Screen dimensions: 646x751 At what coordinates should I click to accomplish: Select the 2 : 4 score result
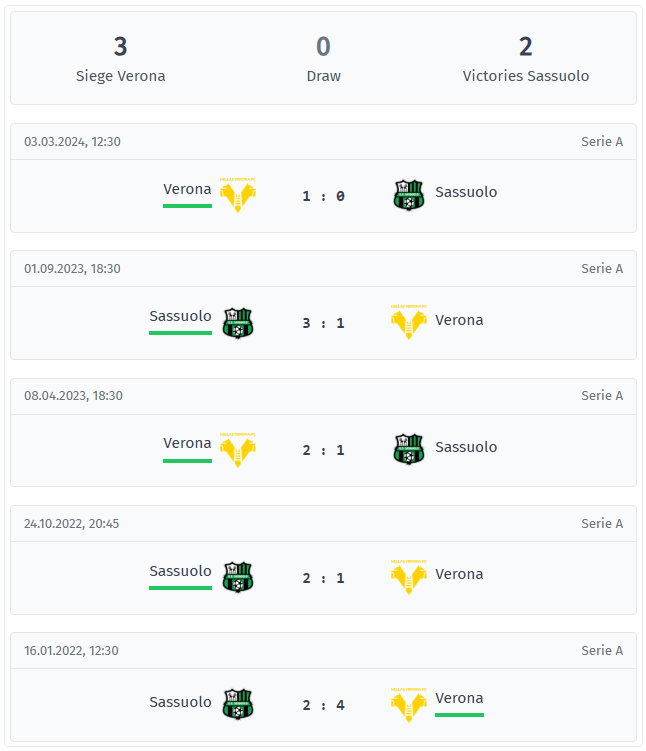tap(323, 705)
